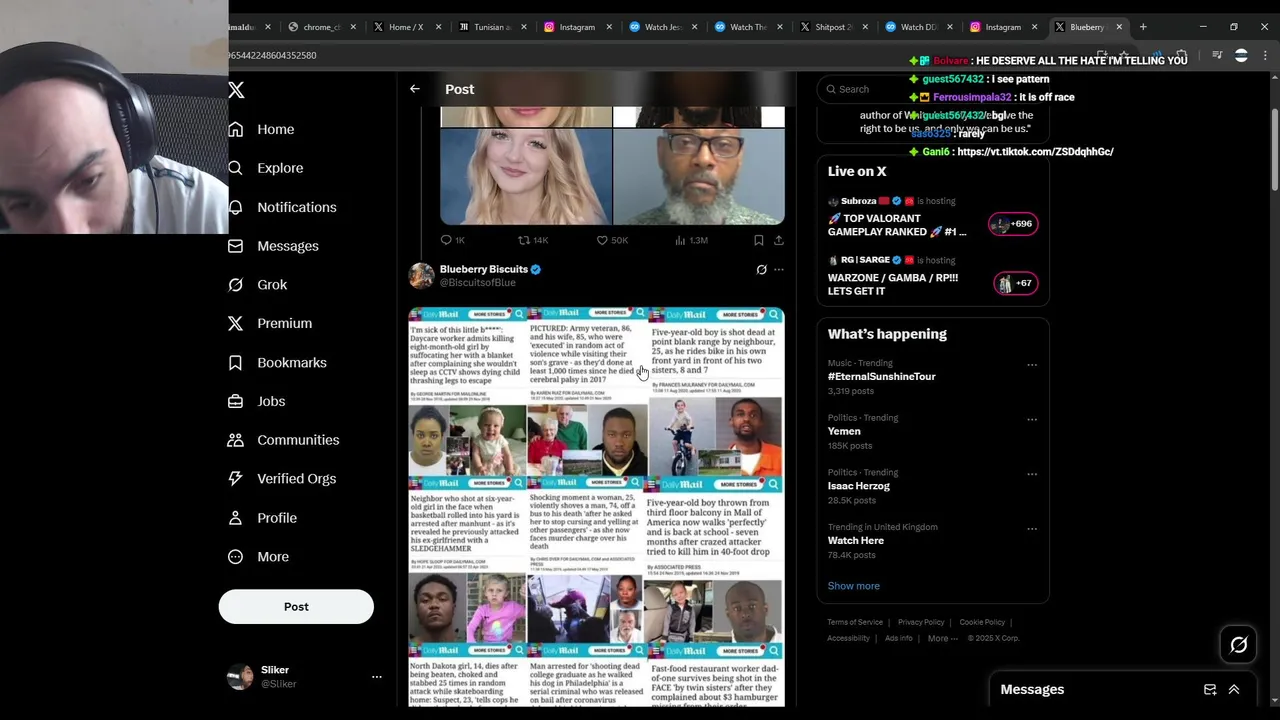Image resolution: width=1280 pixels, height=720 pixels.
Task: Open the Sliker account switcher menu
Action: point(377,677)
